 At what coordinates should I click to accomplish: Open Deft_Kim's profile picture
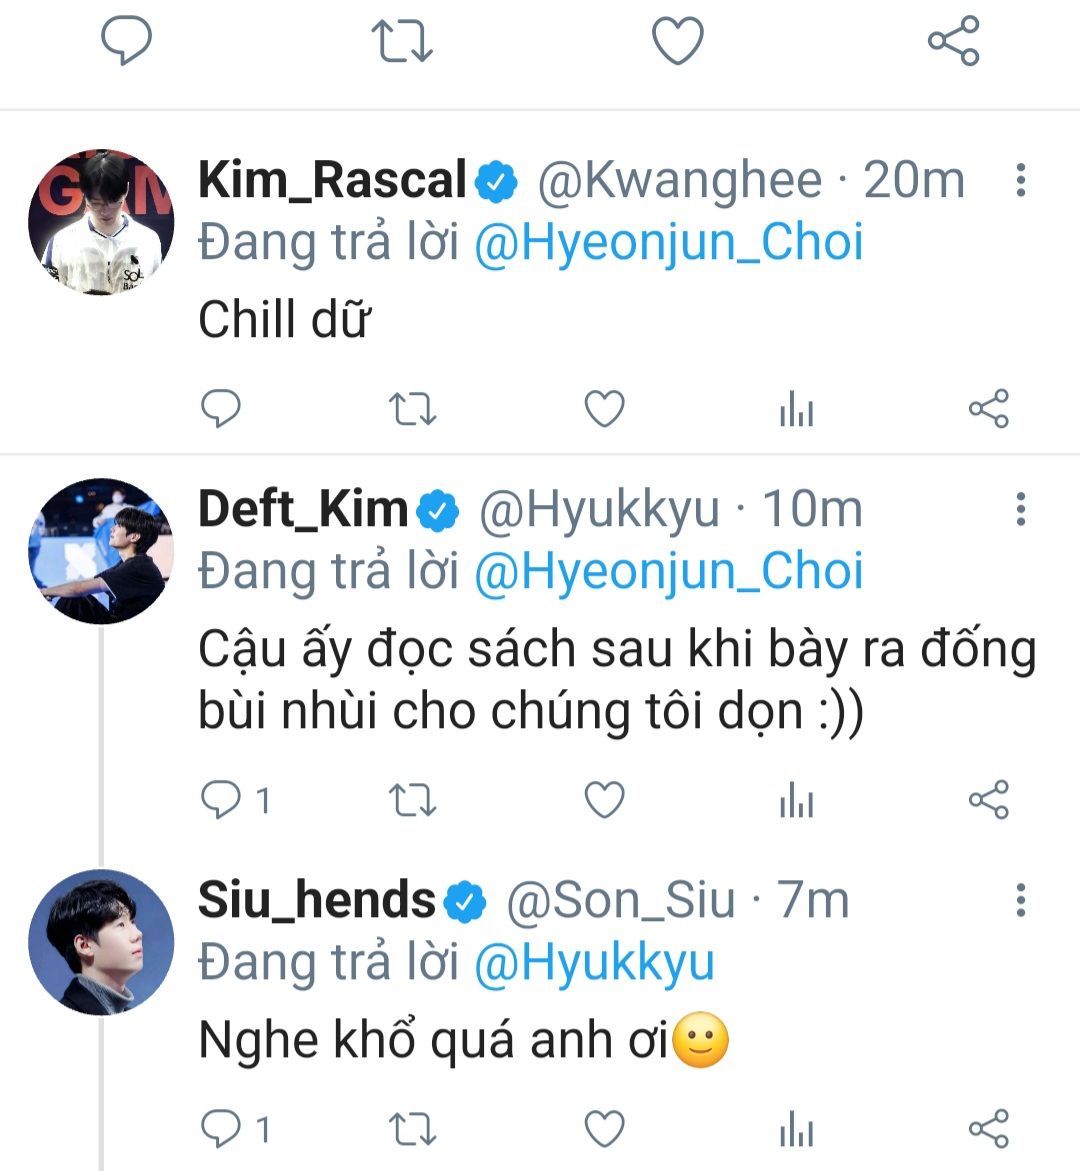click(x=101, y=551)
